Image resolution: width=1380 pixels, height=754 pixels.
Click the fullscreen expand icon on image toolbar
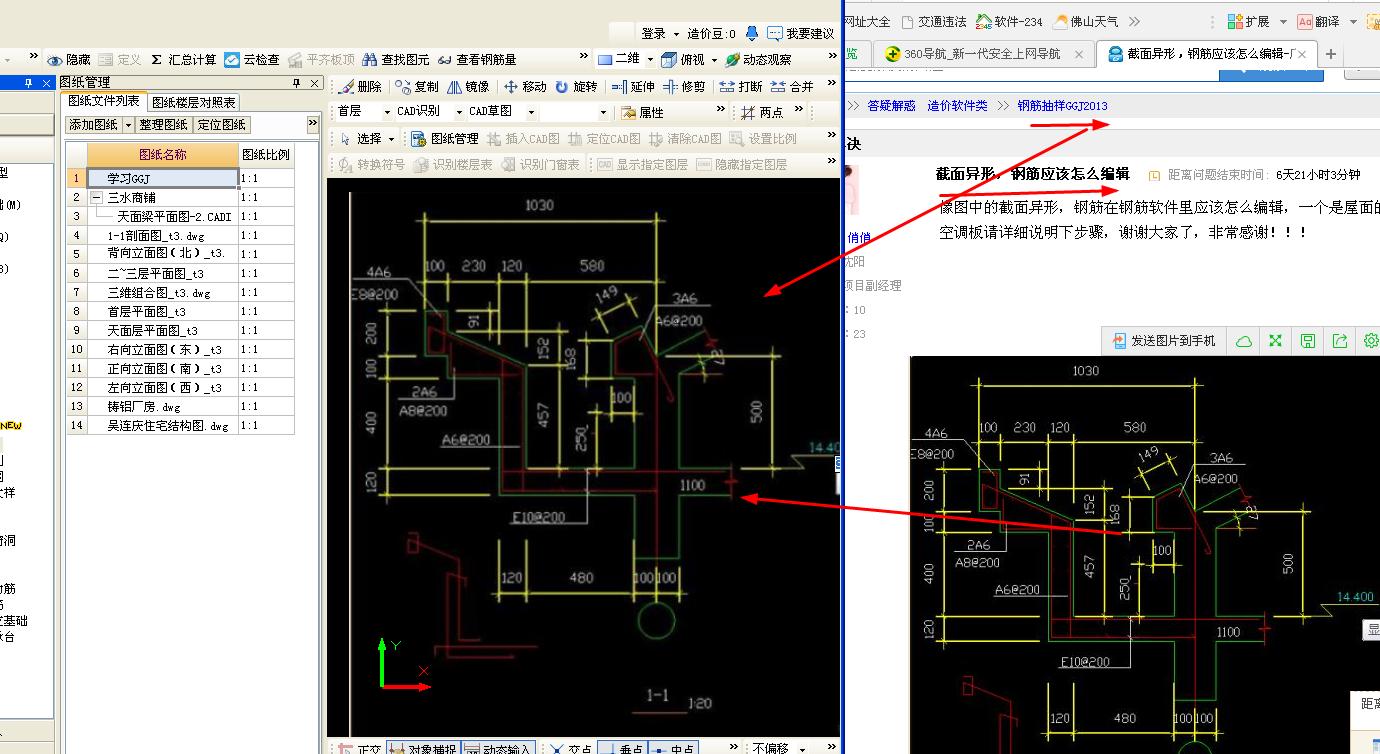tap(1275, 341)
